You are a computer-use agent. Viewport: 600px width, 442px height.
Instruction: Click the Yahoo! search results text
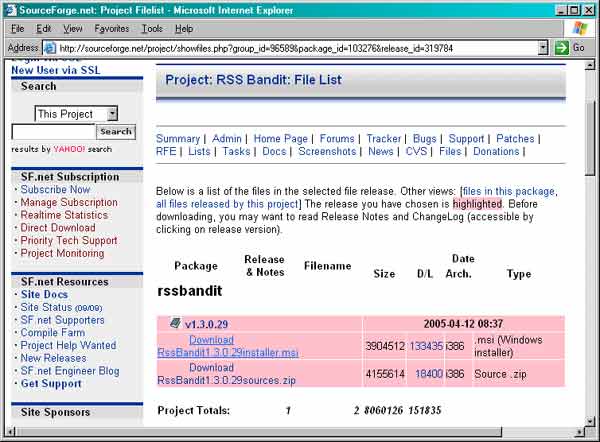point(62,149)
